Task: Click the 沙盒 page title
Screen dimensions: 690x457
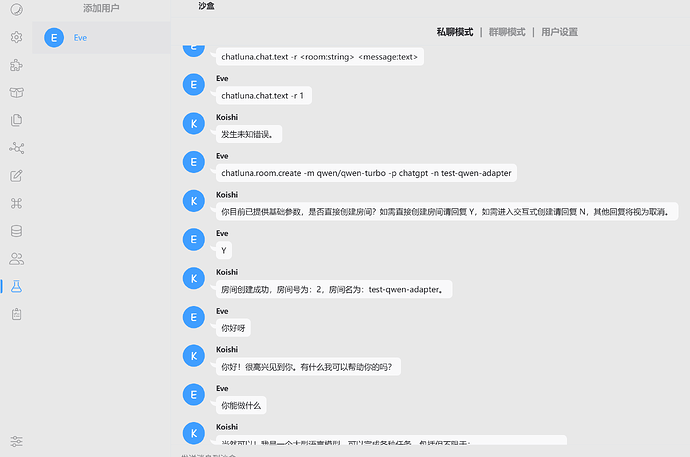Action: [206, 6]
